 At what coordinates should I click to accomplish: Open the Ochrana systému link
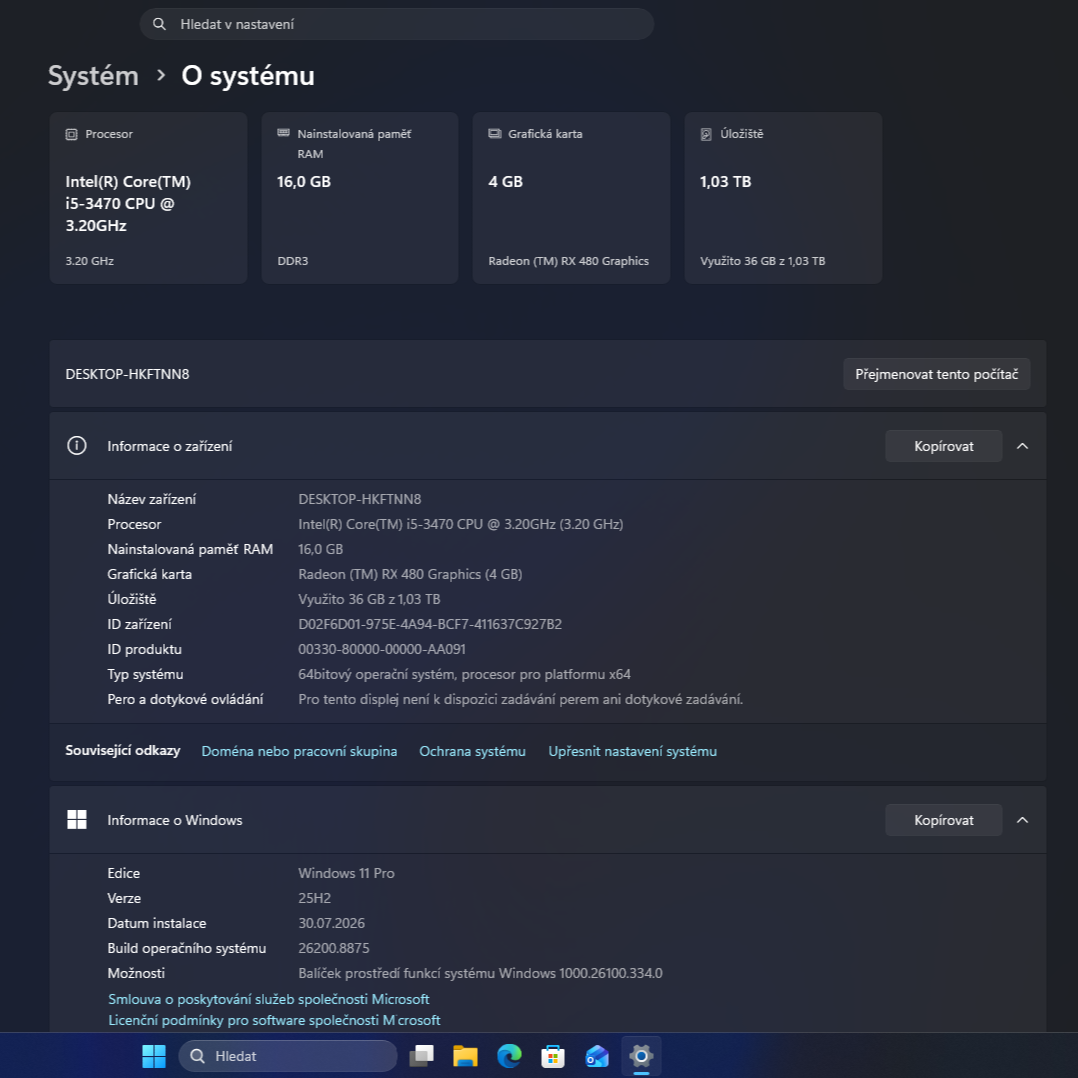pyautogui.click(x=472, y=751)
